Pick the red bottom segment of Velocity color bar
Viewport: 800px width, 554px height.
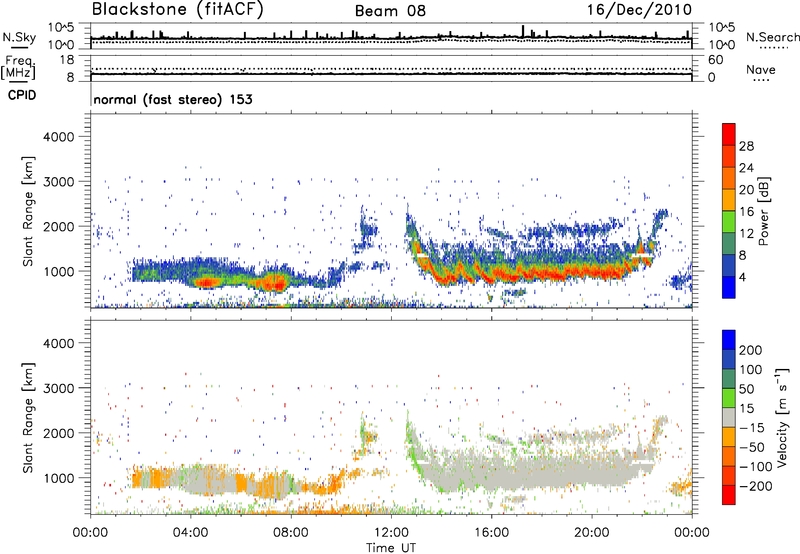point(729,495)
